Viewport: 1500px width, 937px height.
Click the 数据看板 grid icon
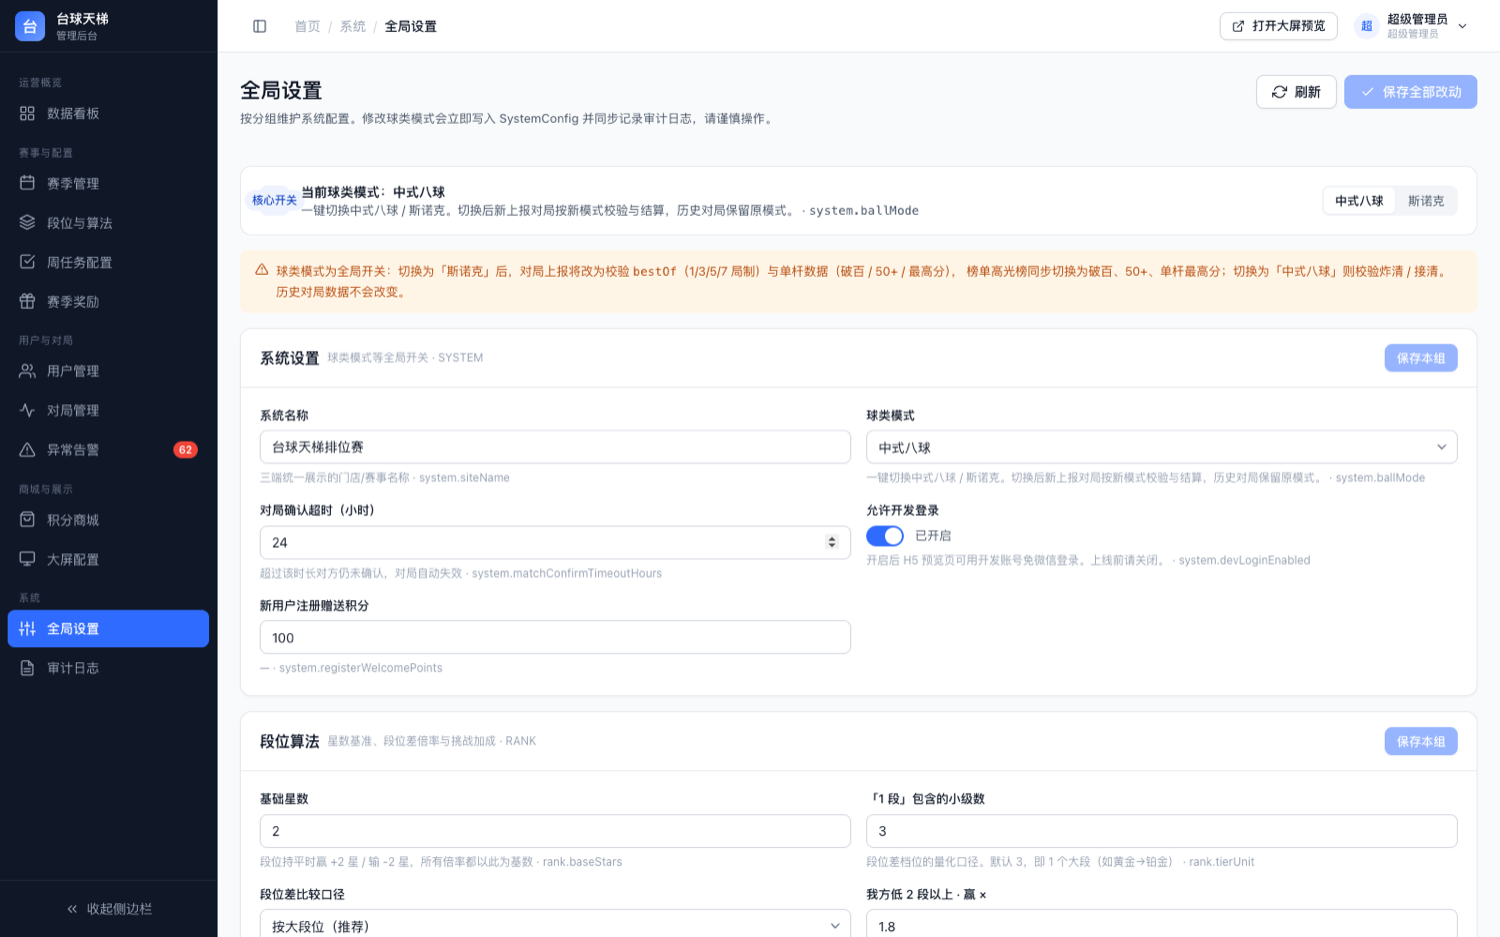[27, 114]
